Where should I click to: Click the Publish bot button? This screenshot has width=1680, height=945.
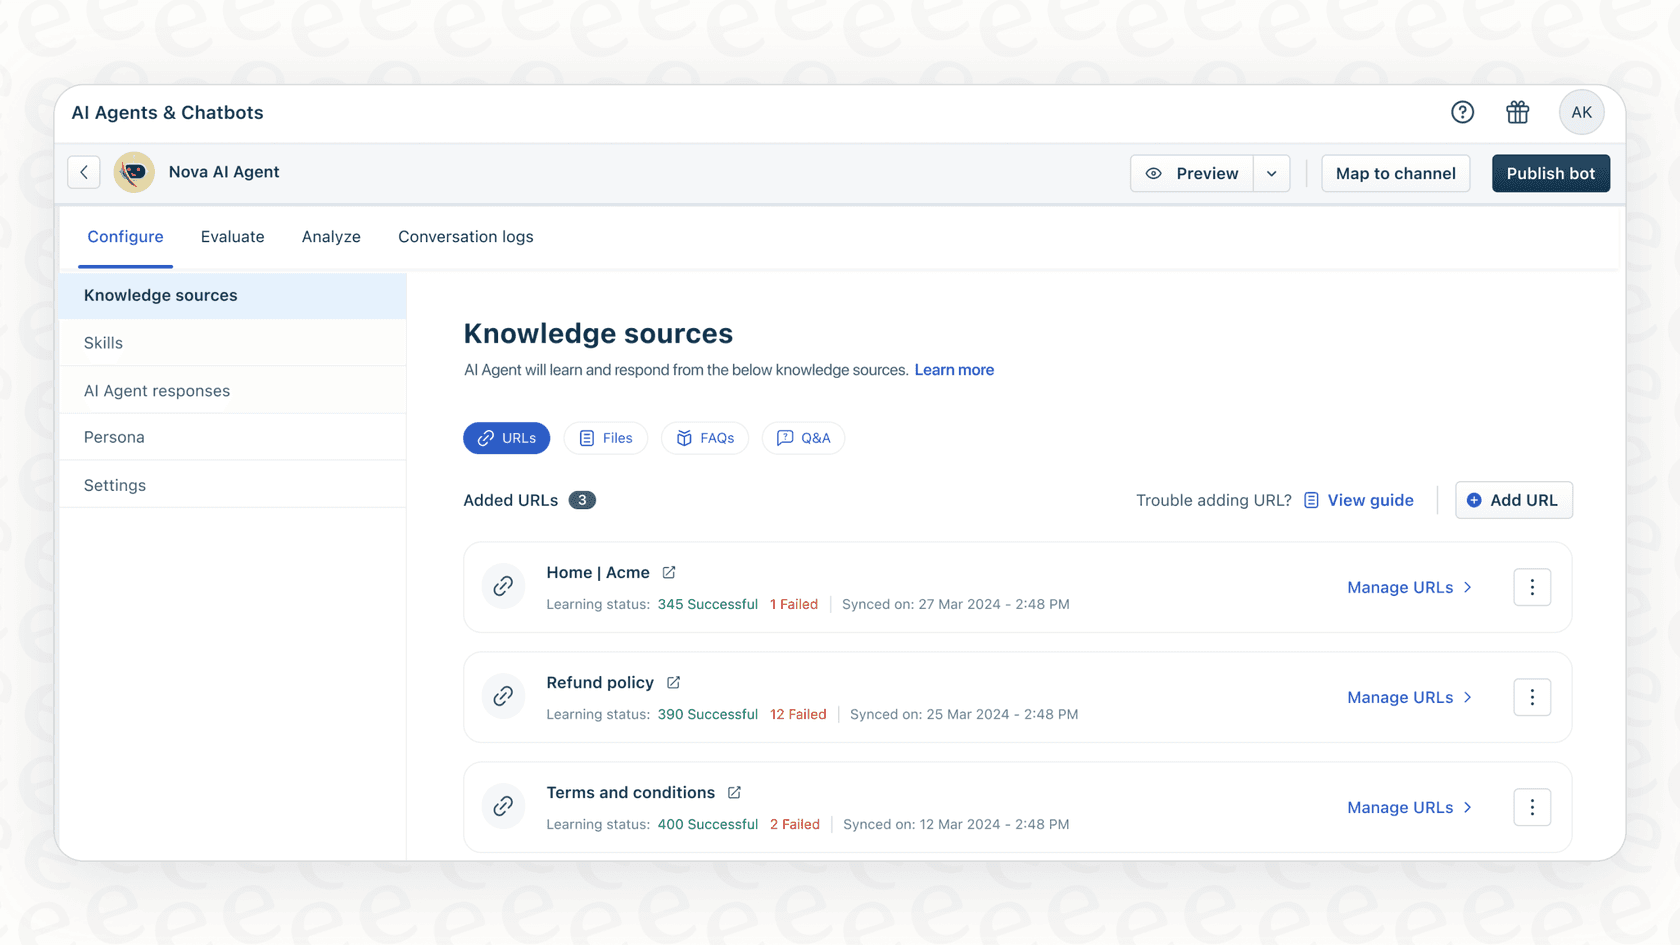pyautogui.click(x=1551, y=173)
